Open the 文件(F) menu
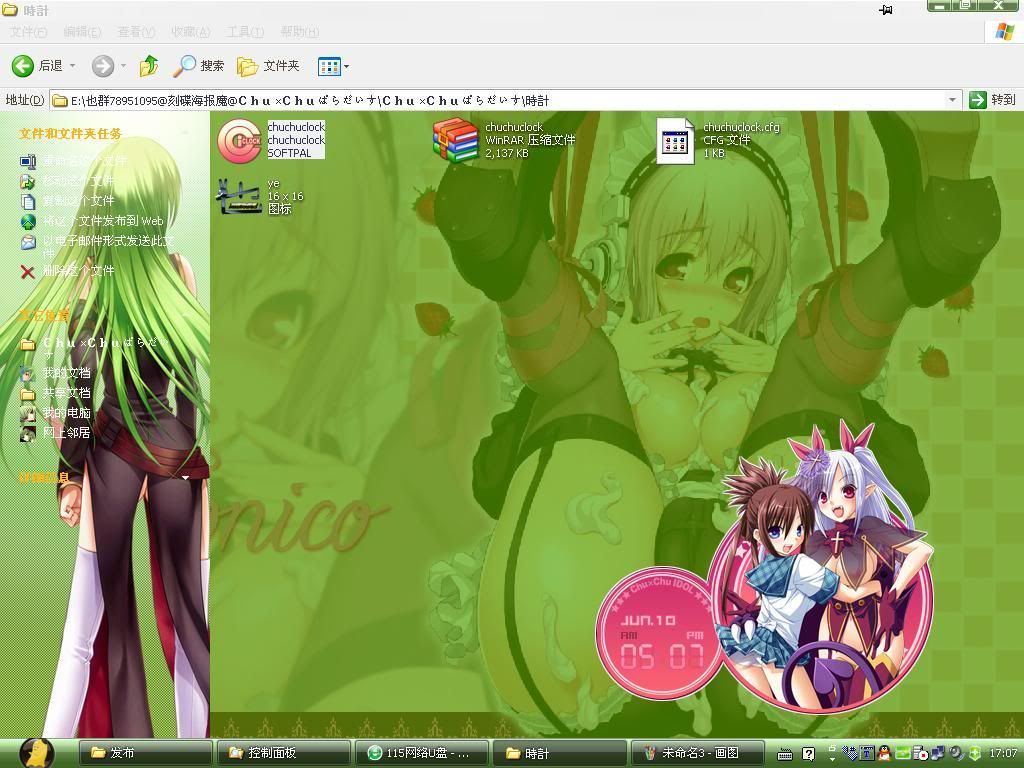 tap(28, 31)
